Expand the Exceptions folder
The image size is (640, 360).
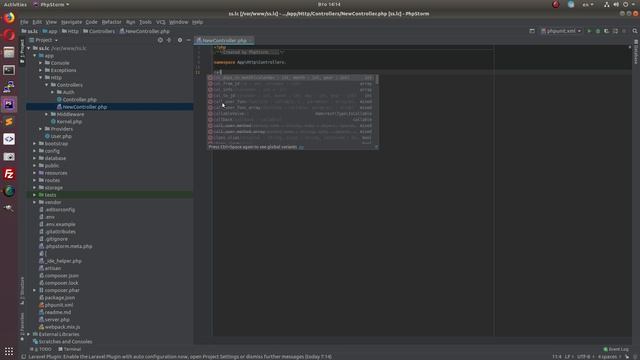coord(41,70)
